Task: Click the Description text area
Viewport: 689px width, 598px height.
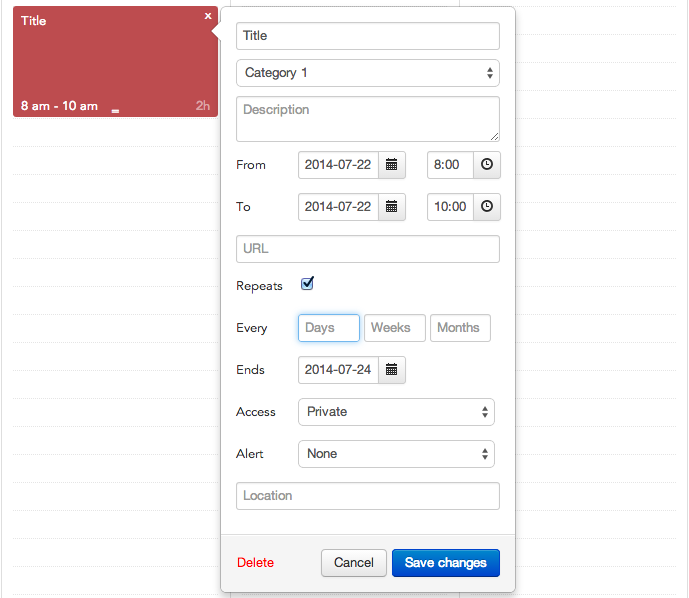Action: [x=368, y=119]
